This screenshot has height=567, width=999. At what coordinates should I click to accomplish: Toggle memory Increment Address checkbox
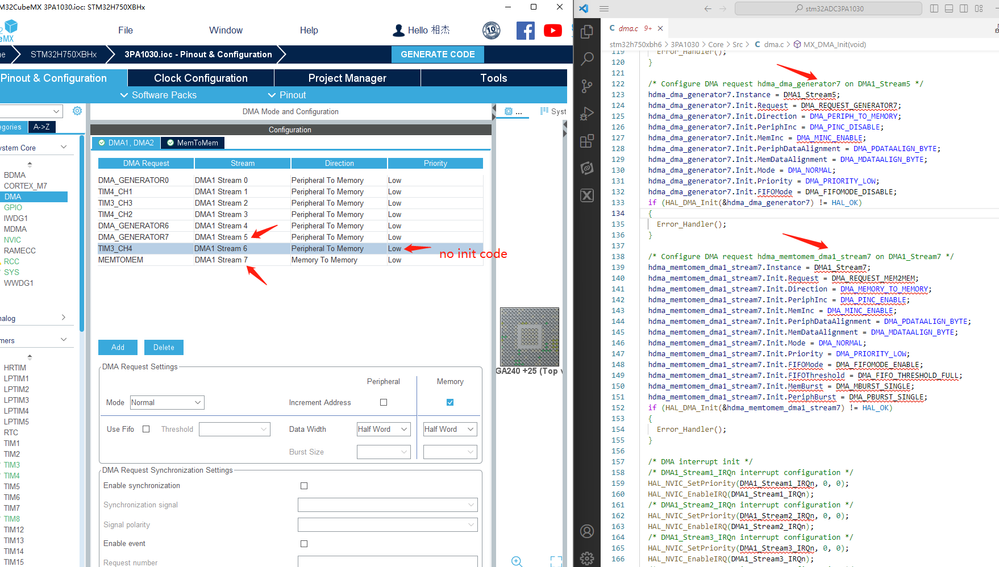tap(450, 402)
